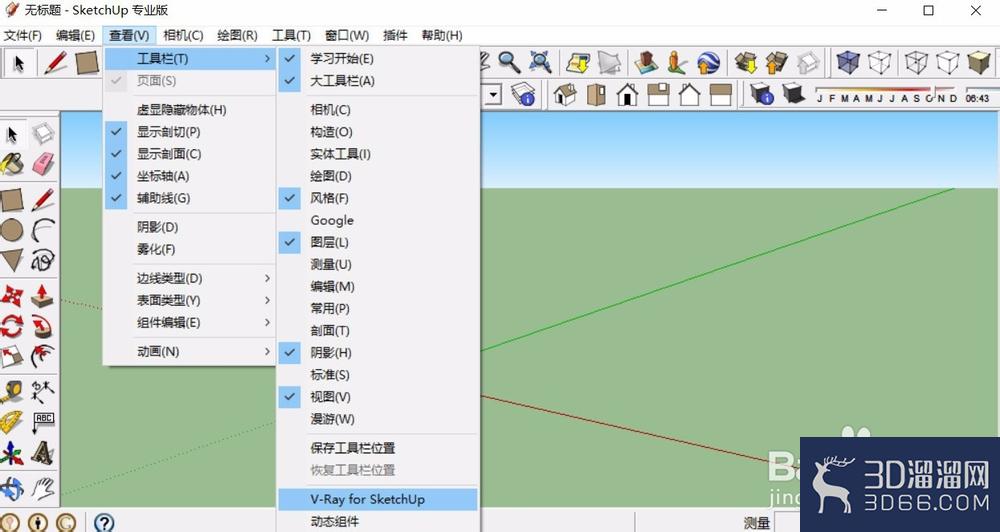Viewport: 1000px width, 532px height.
Task: Activate the 3D Text tool
Action: coord(42,453)
